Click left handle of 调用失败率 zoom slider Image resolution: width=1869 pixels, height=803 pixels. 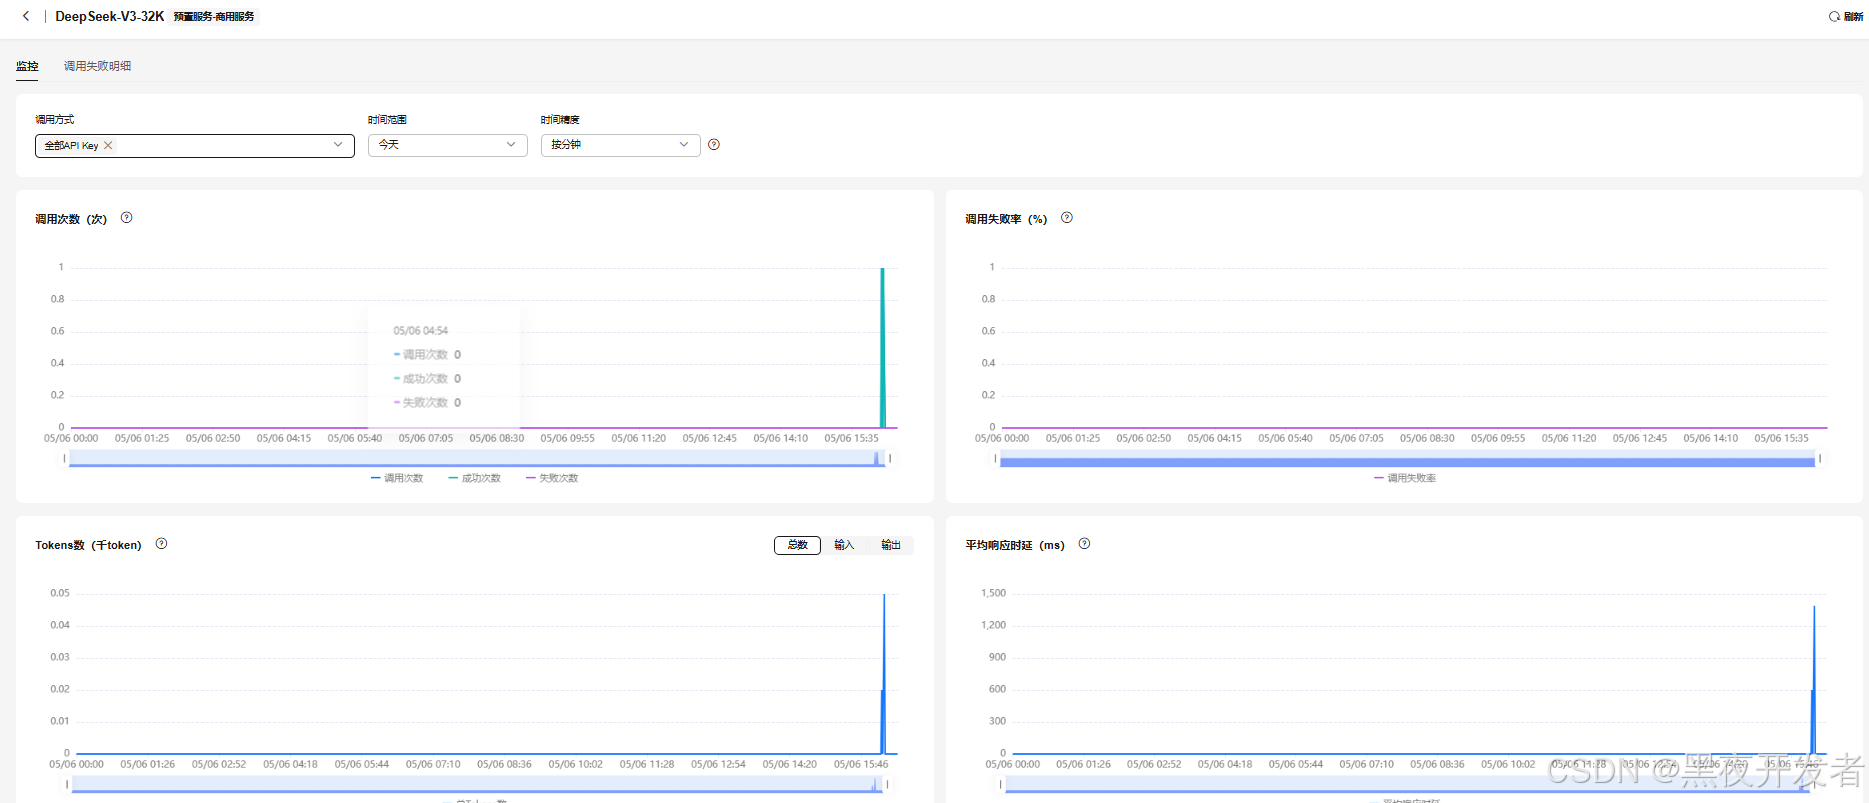click(995, 458)
